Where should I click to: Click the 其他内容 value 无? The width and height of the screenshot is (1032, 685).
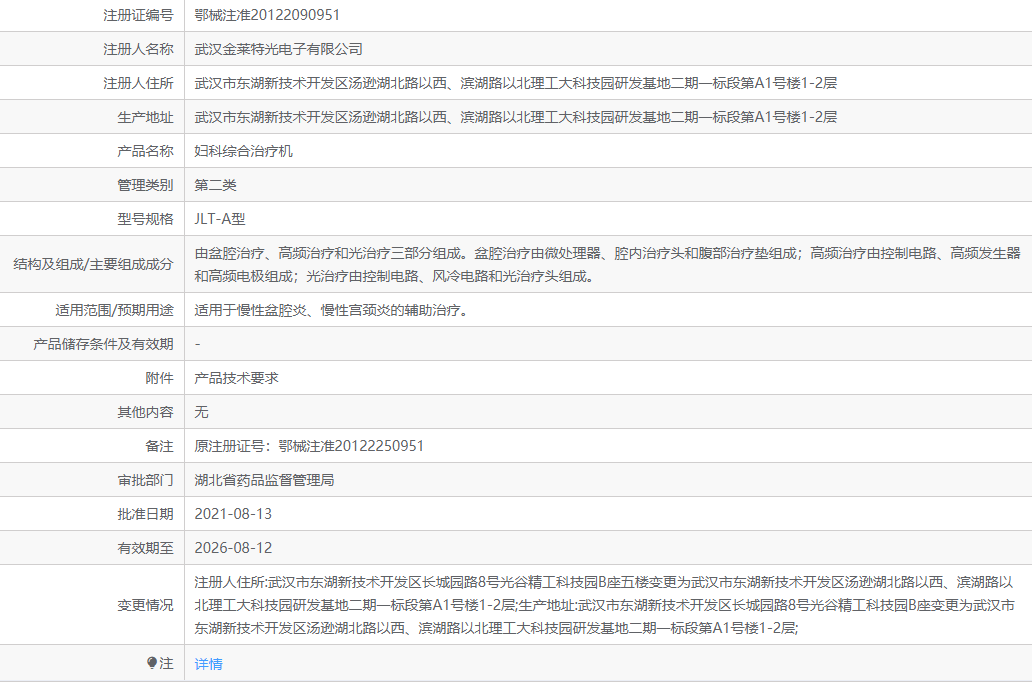[x=201, y=412]
